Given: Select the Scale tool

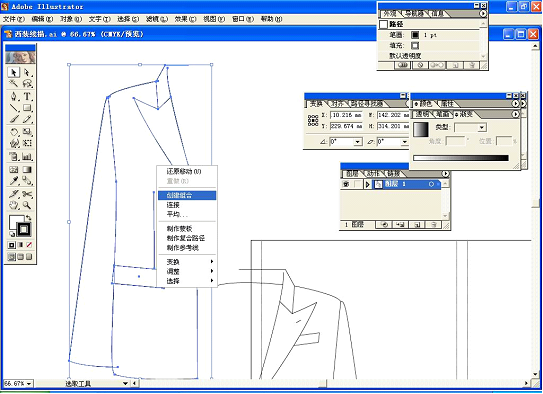Looking at the screenshot, I should 27,132.
